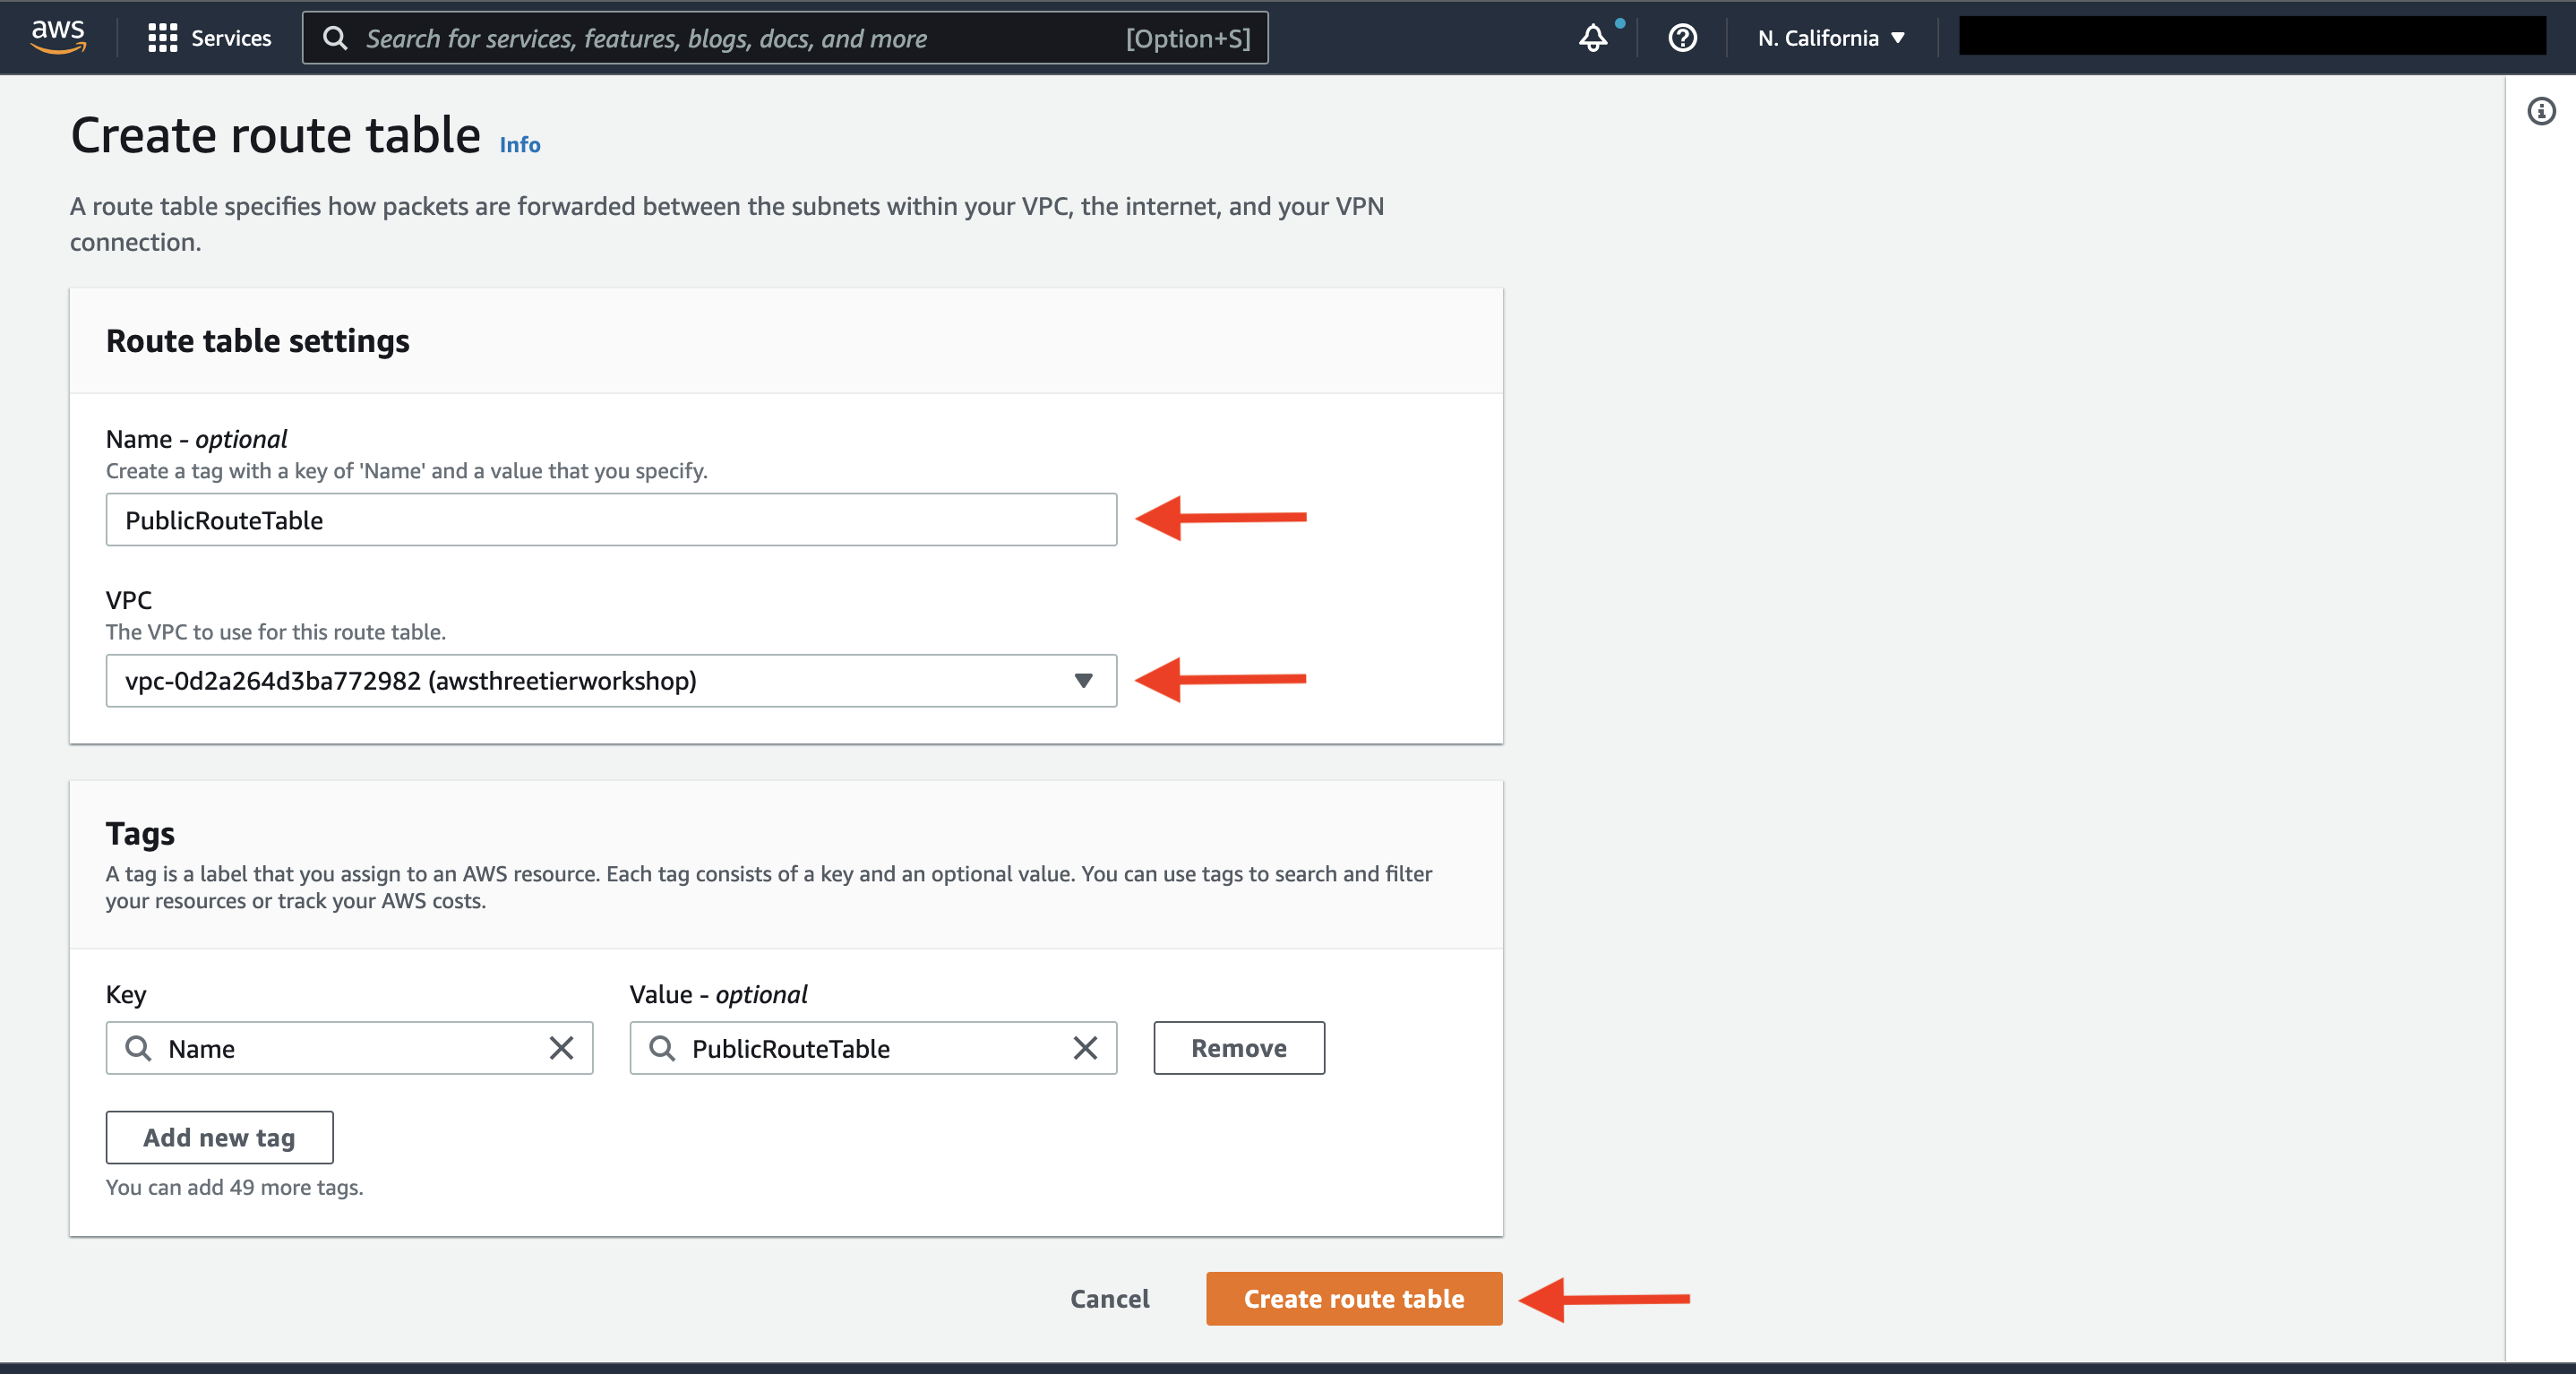Click the 'Route table settings' heading
Image resolution: width=2576 pixels, height=1374 pixels.
coord(258,341)
